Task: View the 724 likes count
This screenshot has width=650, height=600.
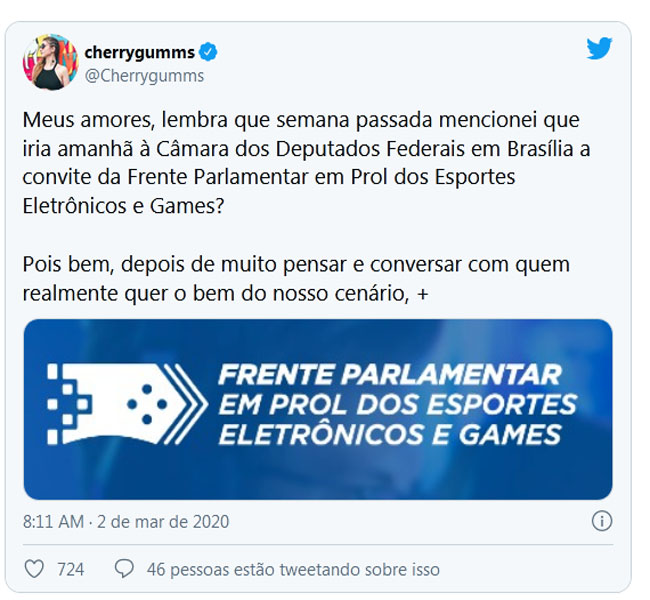Action: 70,569
